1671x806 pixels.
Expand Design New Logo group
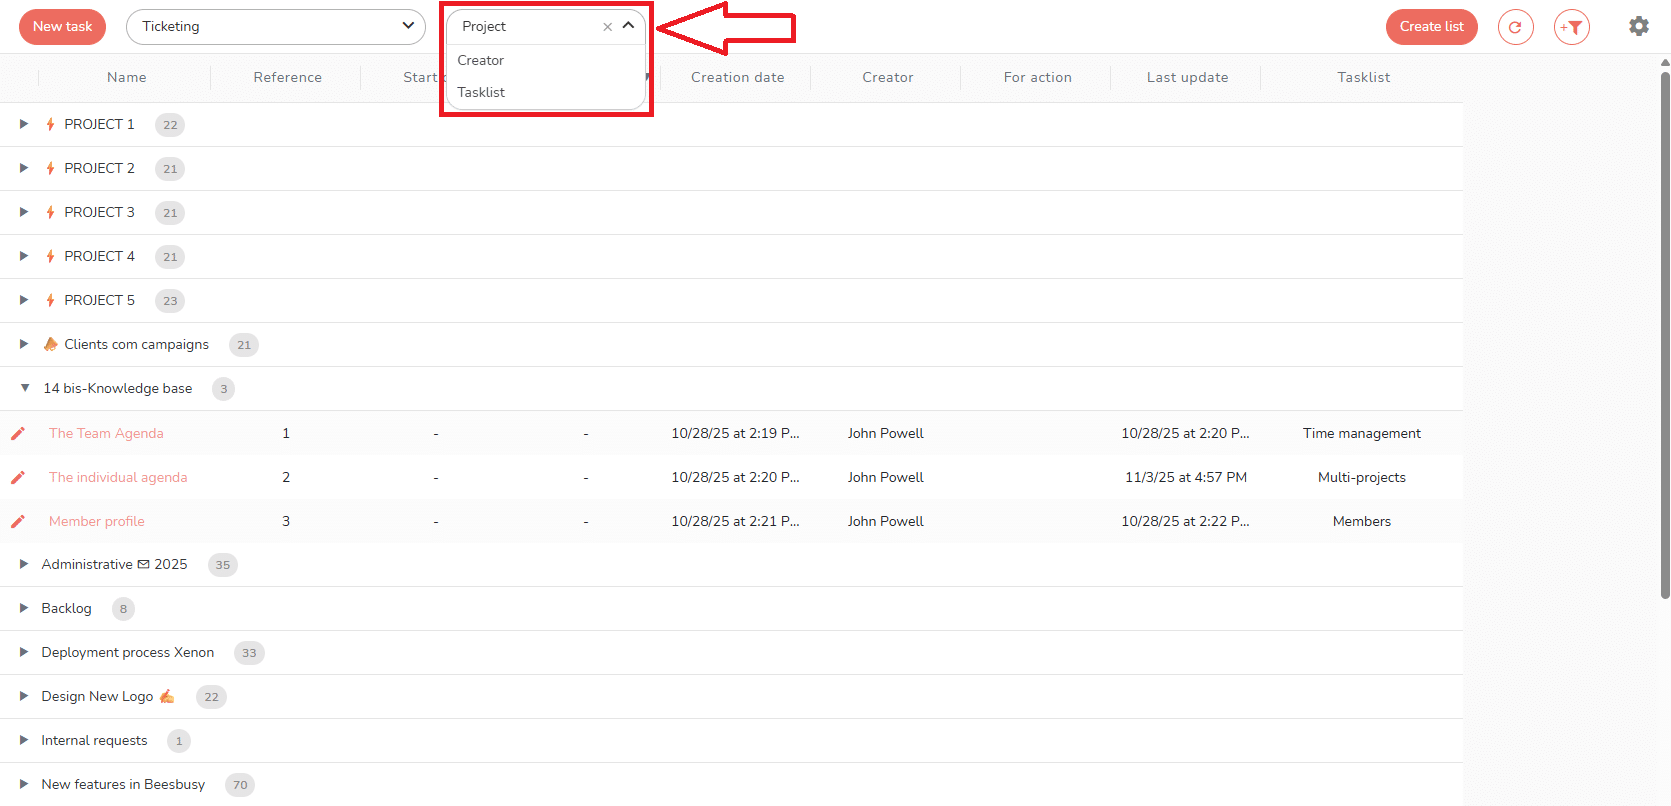[x=24, y=696]
